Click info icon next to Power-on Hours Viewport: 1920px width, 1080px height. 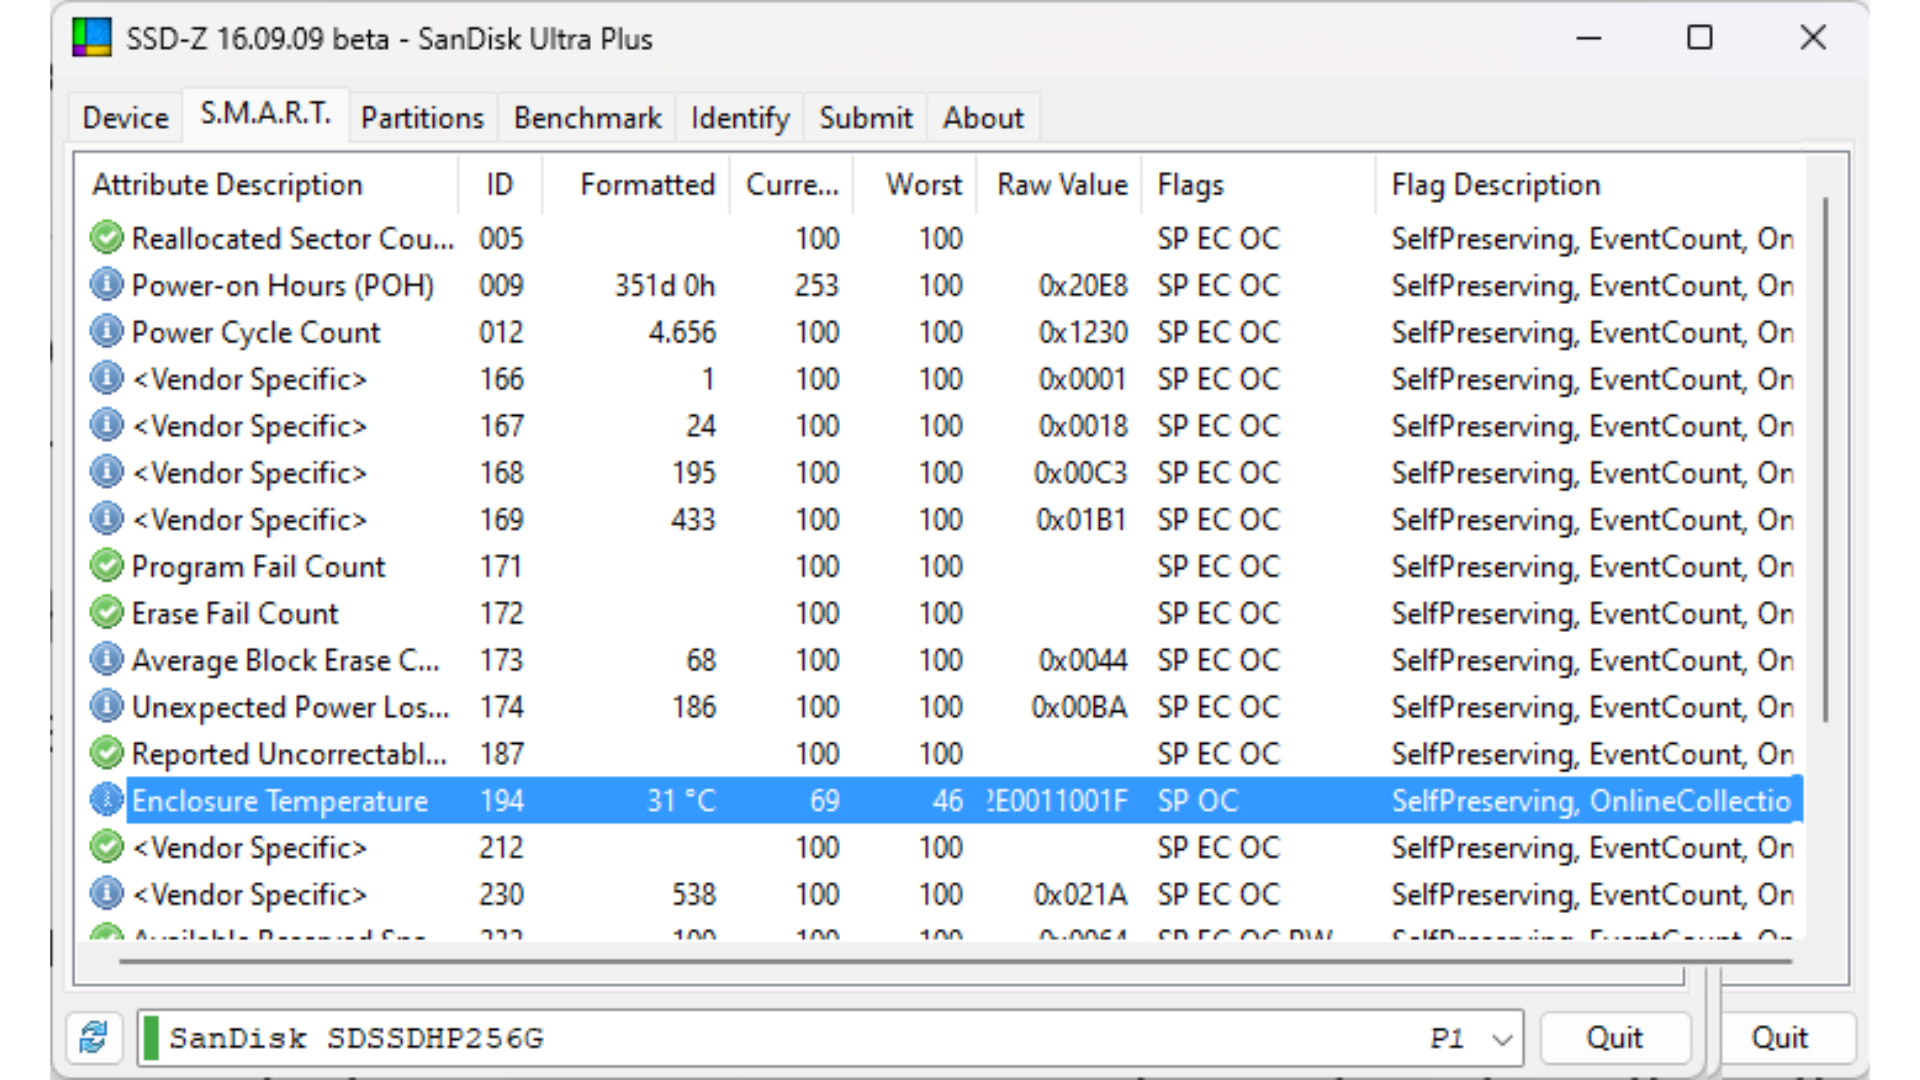[x=106, y=285]
